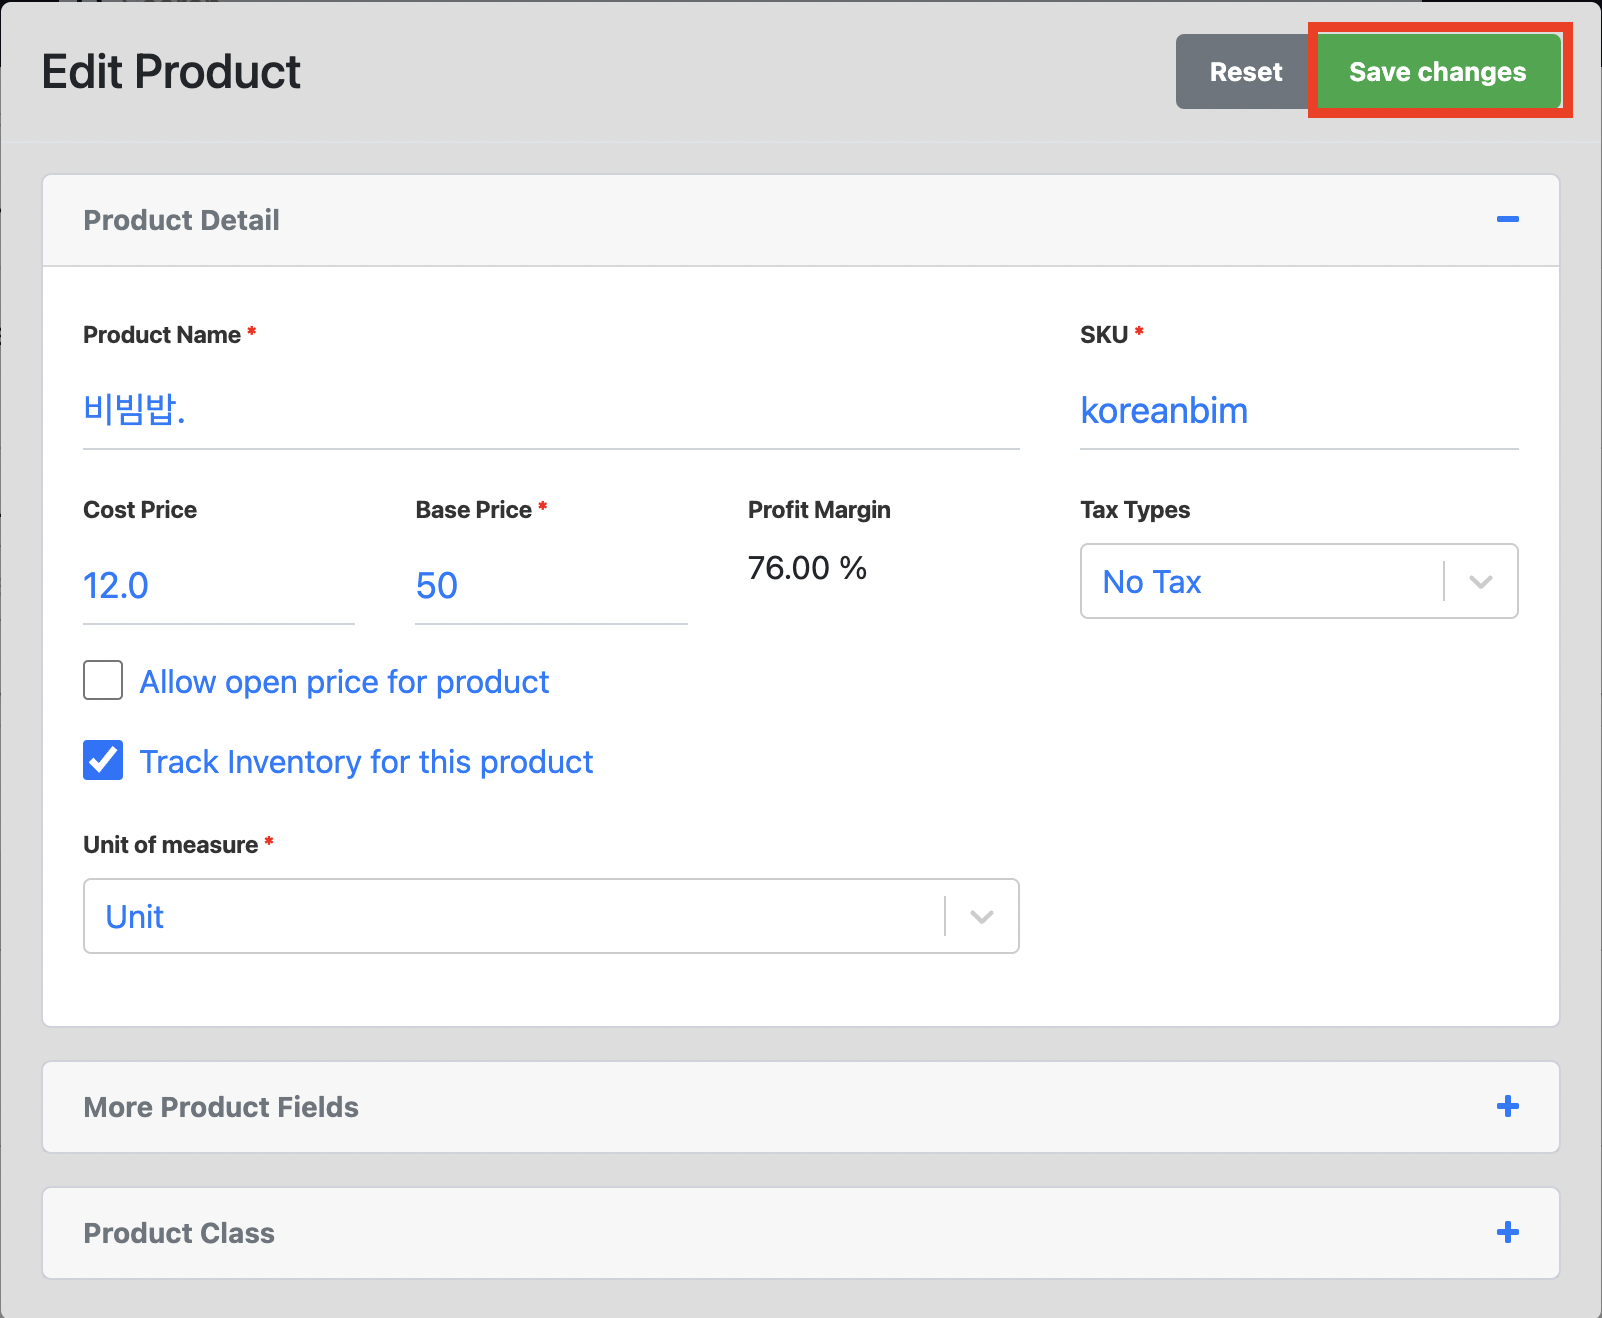
Task: Click the SKU field containing koreanbim
Action: [1299, 411]
